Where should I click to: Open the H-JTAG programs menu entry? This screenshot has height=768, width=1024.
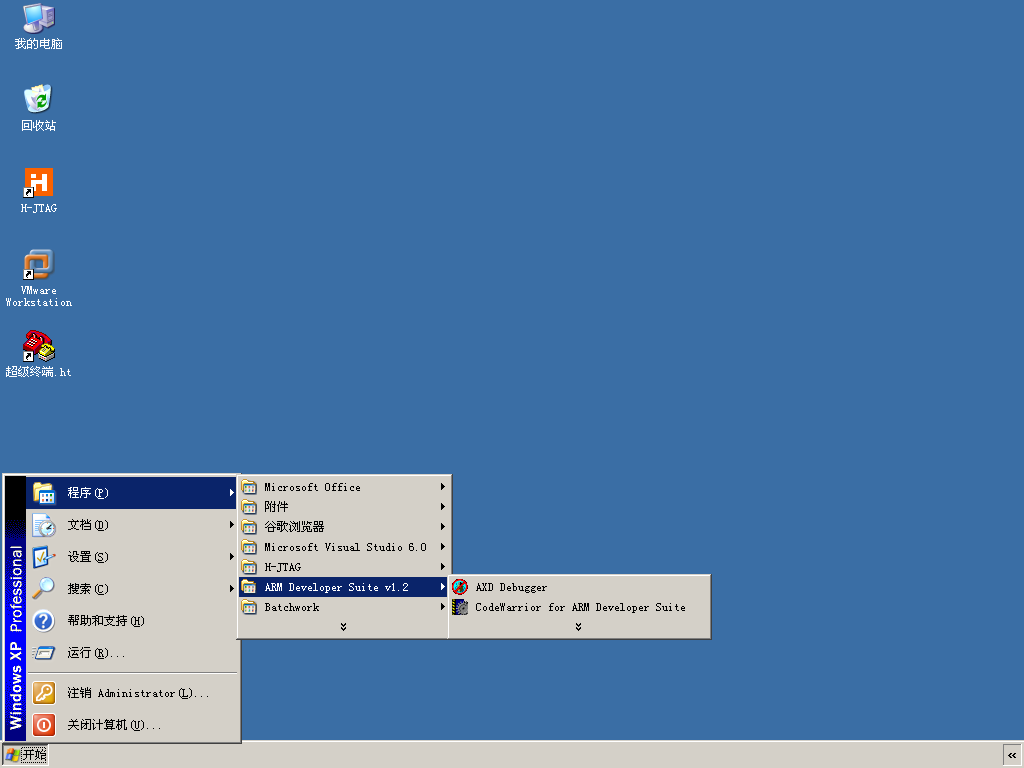(344, 567)
